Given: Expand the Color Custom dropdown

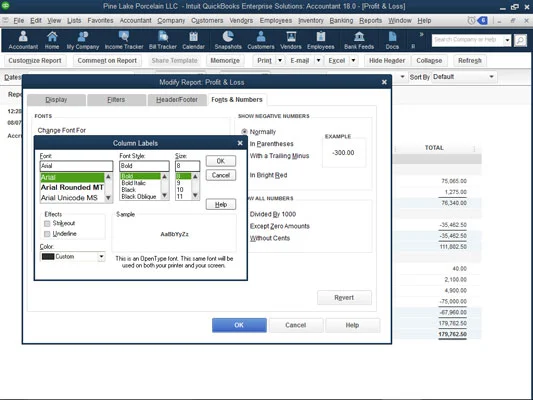Looking at the screenshot, I should [x=101, y=257].
